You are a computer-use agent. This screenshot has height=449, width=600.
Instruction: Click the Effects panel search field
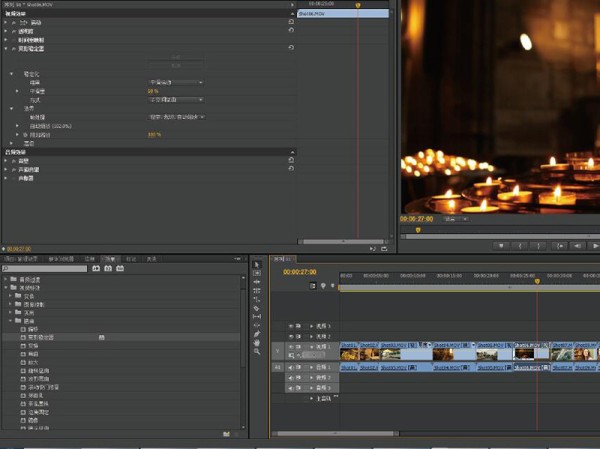point(45,269)
